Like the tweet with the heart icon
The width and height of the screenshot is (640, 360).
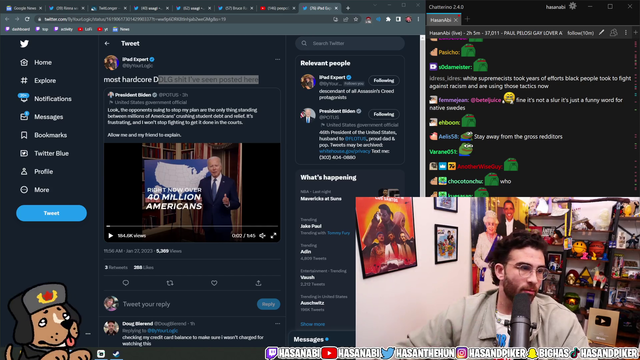point(214,283)
